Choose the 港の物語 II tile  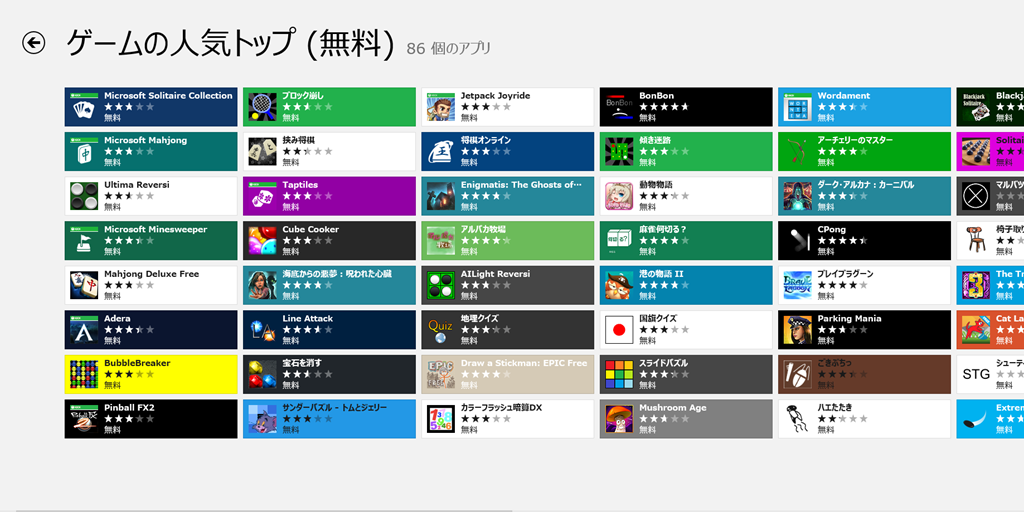pyautogui.click(x=686, y=285)
